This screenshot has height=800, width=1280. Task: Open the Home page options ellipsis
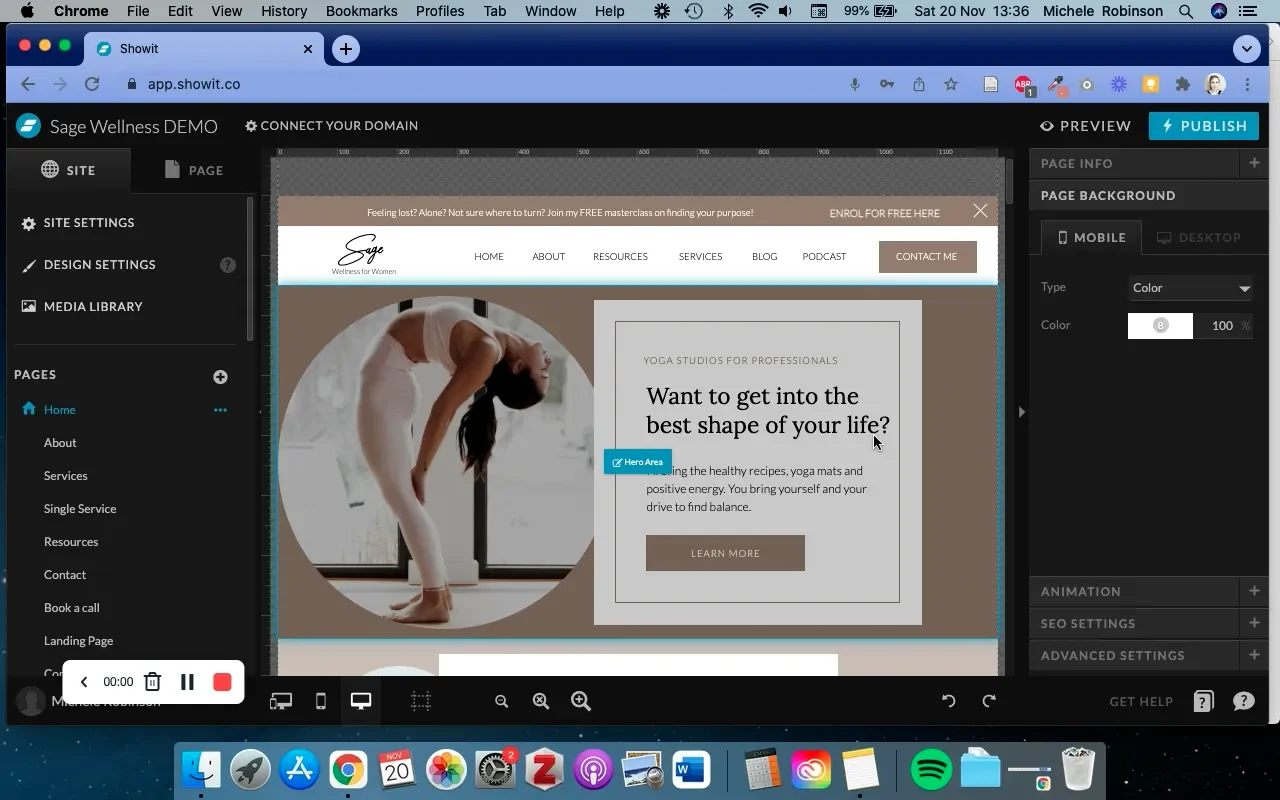(x=220, y=410)
